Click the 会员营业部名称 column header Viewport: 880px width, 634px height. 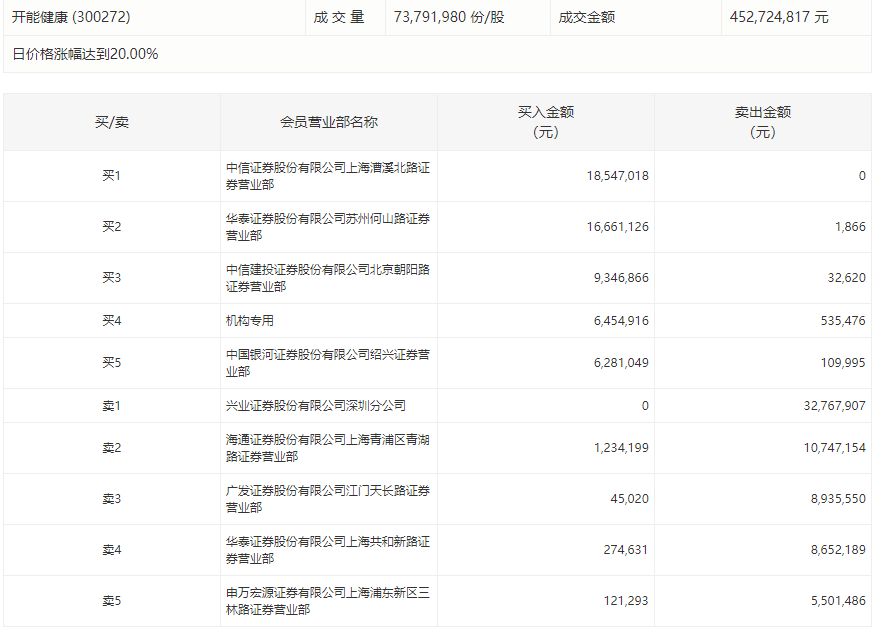329,122
